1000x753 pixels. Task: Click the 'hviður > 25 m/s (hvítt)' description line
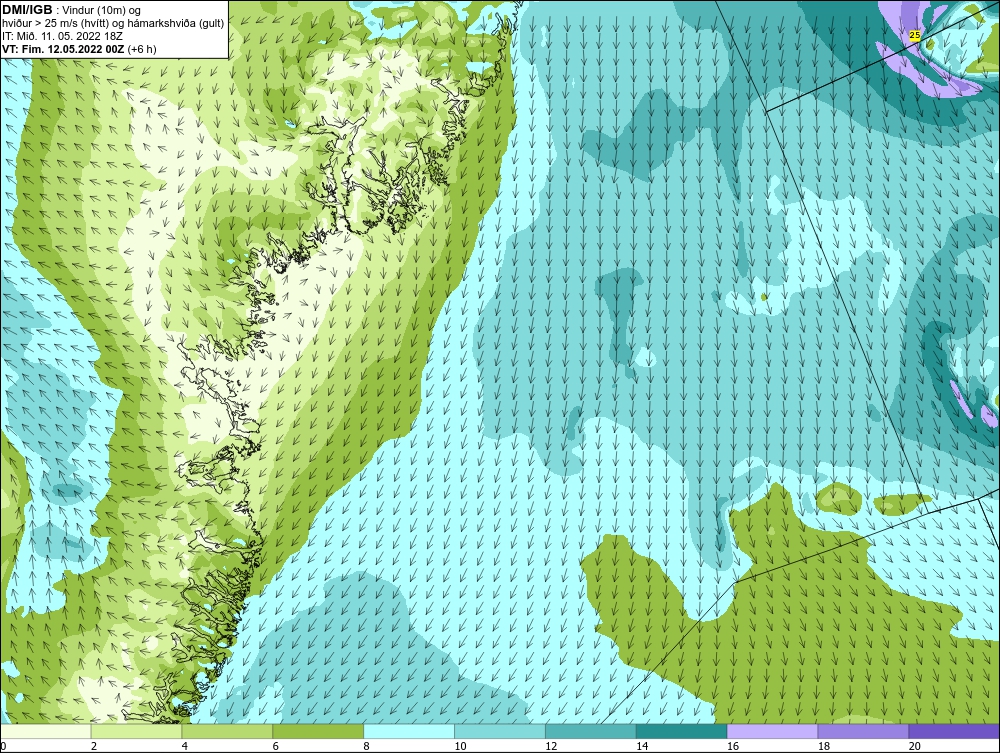point(113,23)
